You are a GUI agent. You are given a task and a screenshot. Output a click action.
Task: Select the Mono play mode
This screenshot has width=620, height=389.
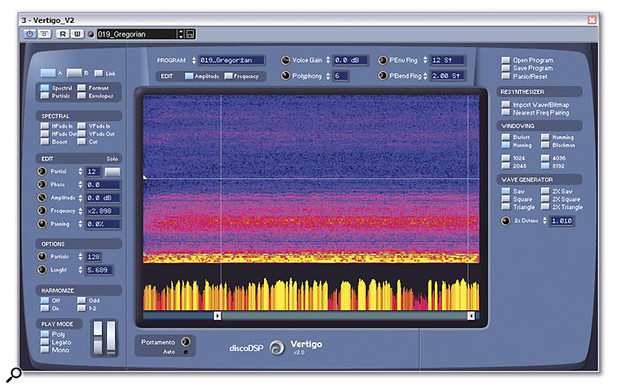(45, 350)
